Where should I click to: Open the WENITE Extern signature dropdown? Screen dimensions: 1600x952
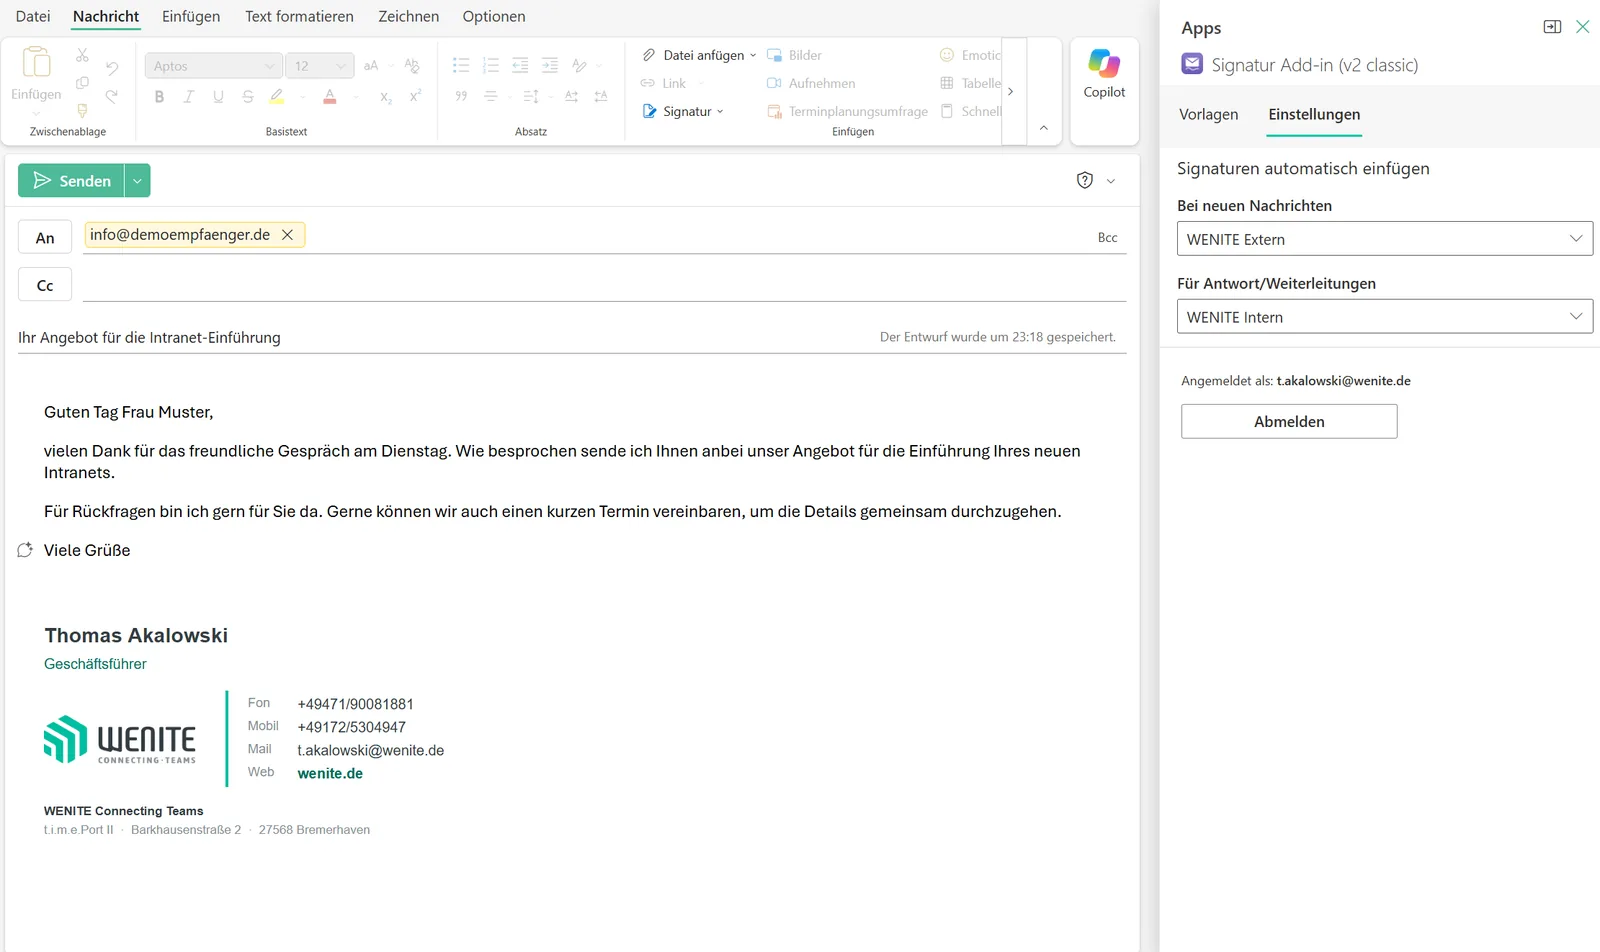(1385, 239)
